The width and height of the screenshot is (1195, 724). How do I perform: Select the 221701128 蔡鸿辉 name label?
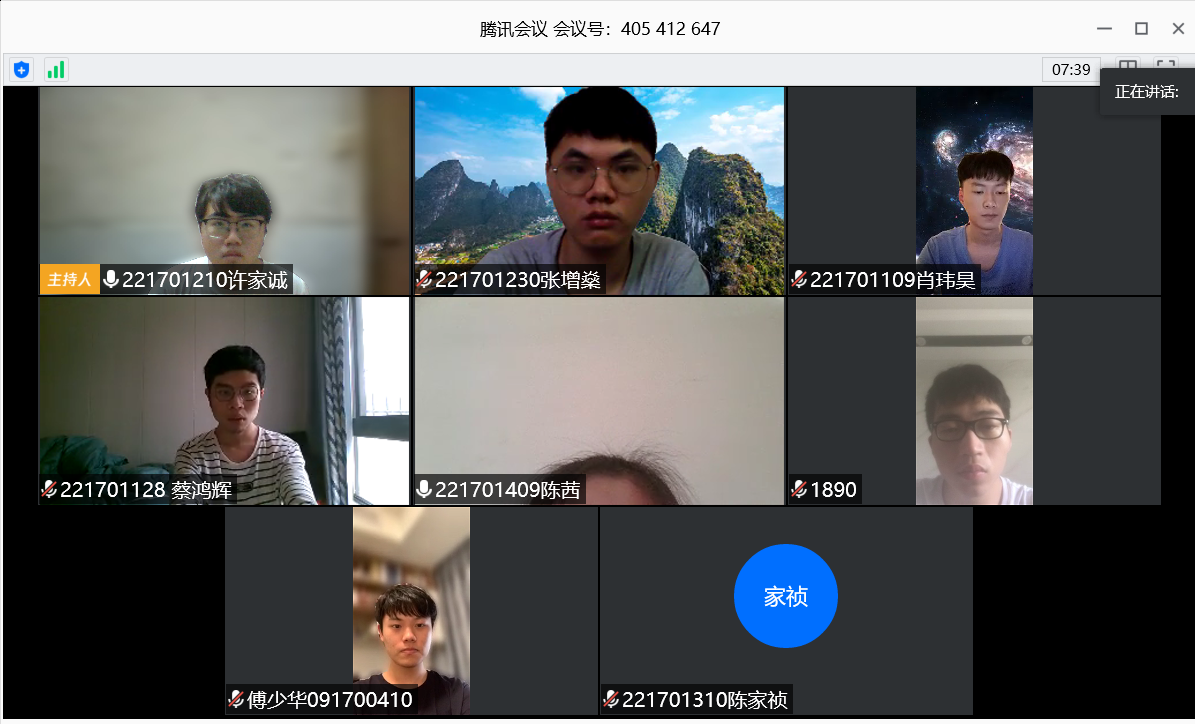(x=146, y=489)
